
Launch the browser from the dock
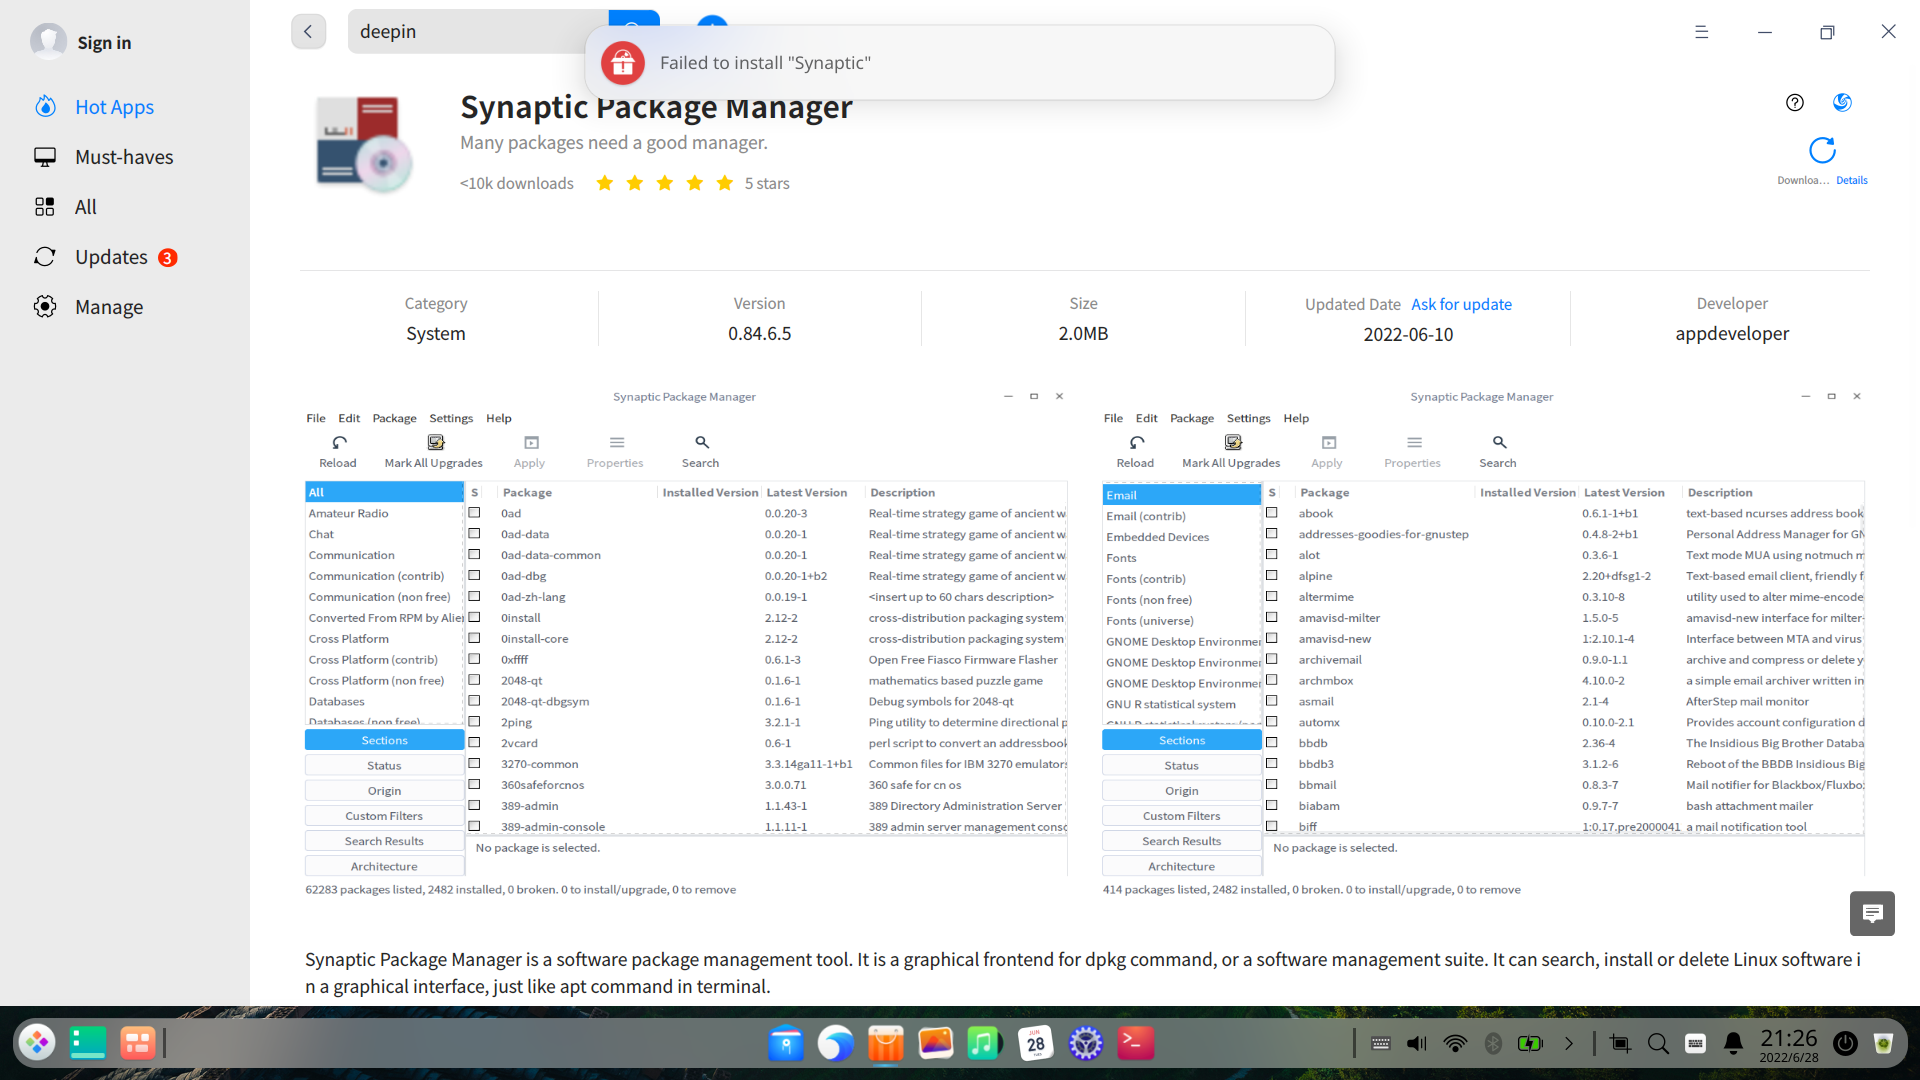[836, 1043]
